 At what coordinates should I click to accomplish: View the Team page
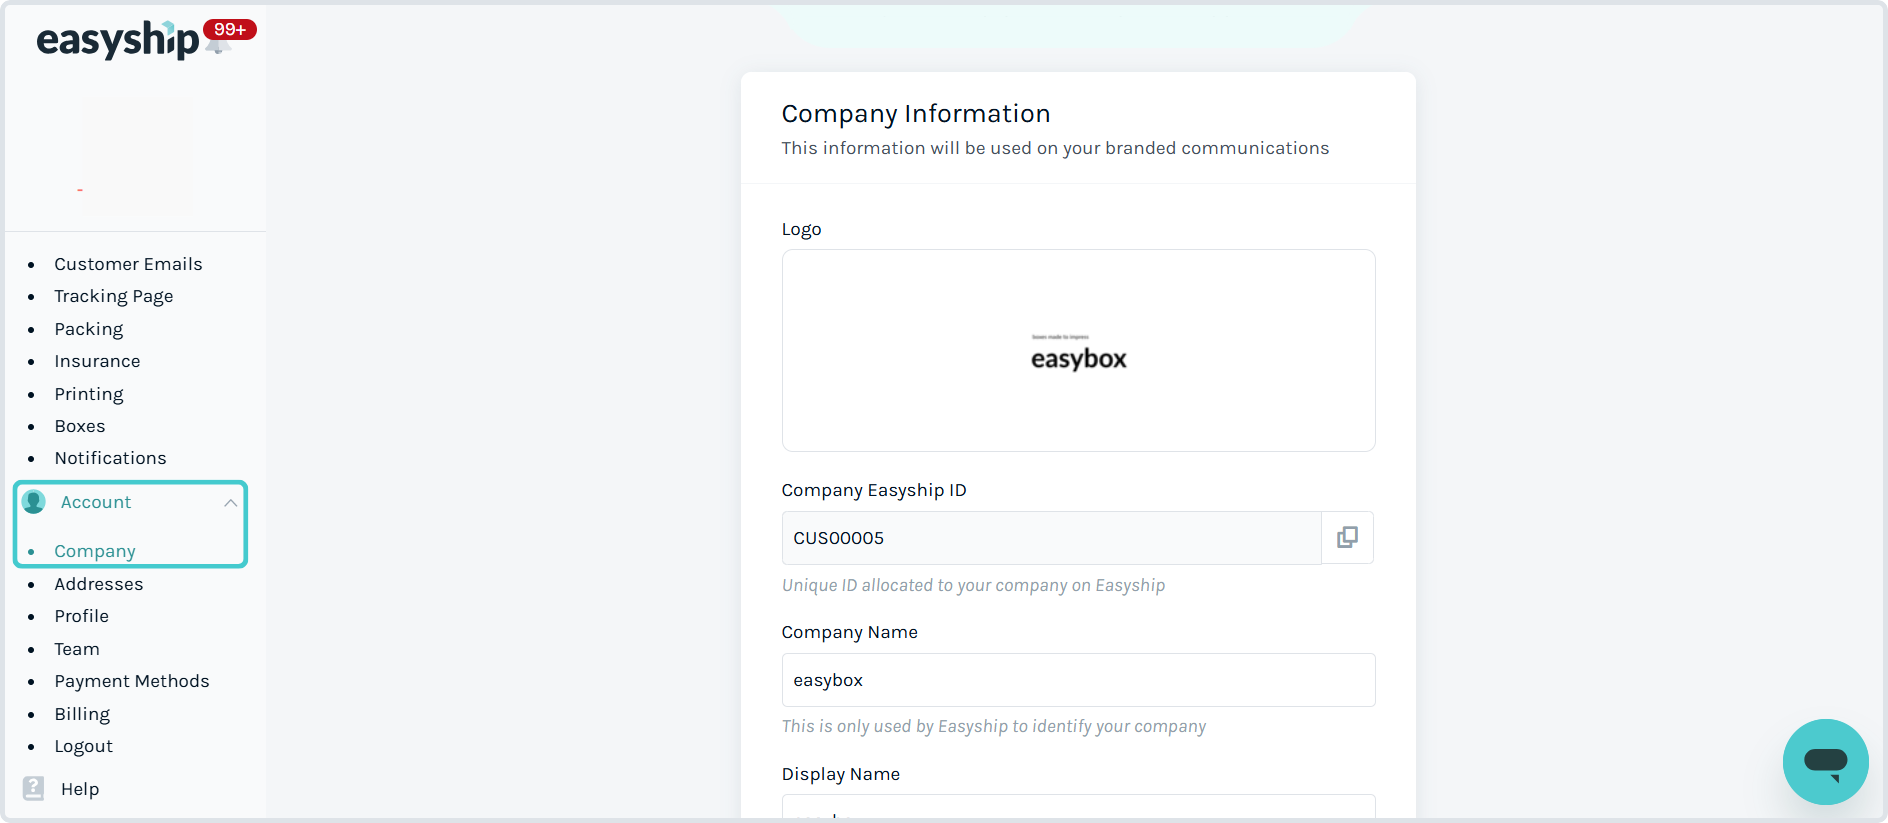click(77, 649)
